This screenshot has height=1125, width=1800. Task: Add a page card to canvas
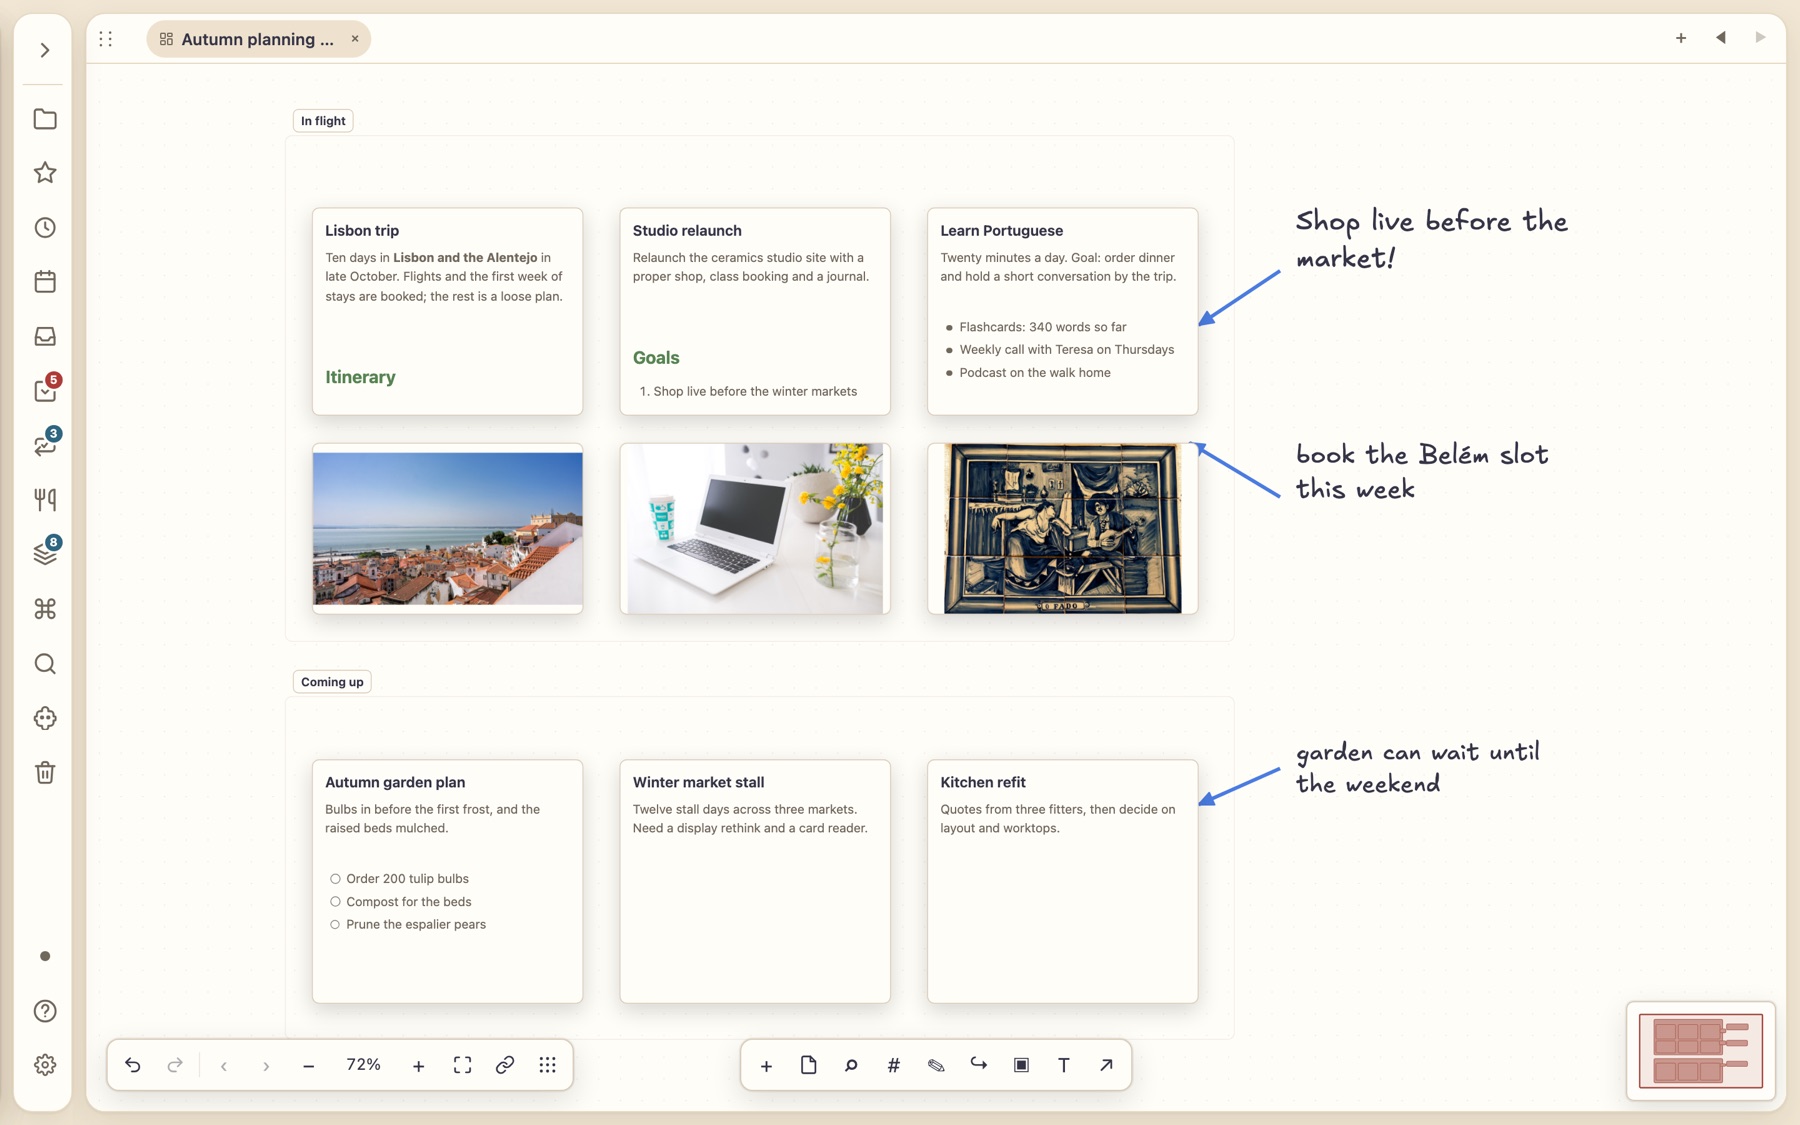(x=808, y=1065)
